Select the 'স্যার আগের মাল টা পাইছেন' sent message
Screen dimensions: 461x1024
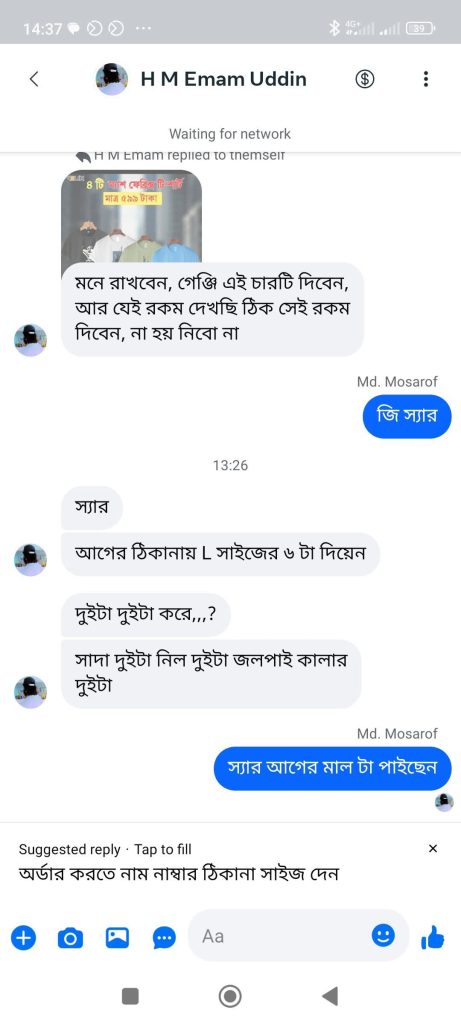pos(333,767)
